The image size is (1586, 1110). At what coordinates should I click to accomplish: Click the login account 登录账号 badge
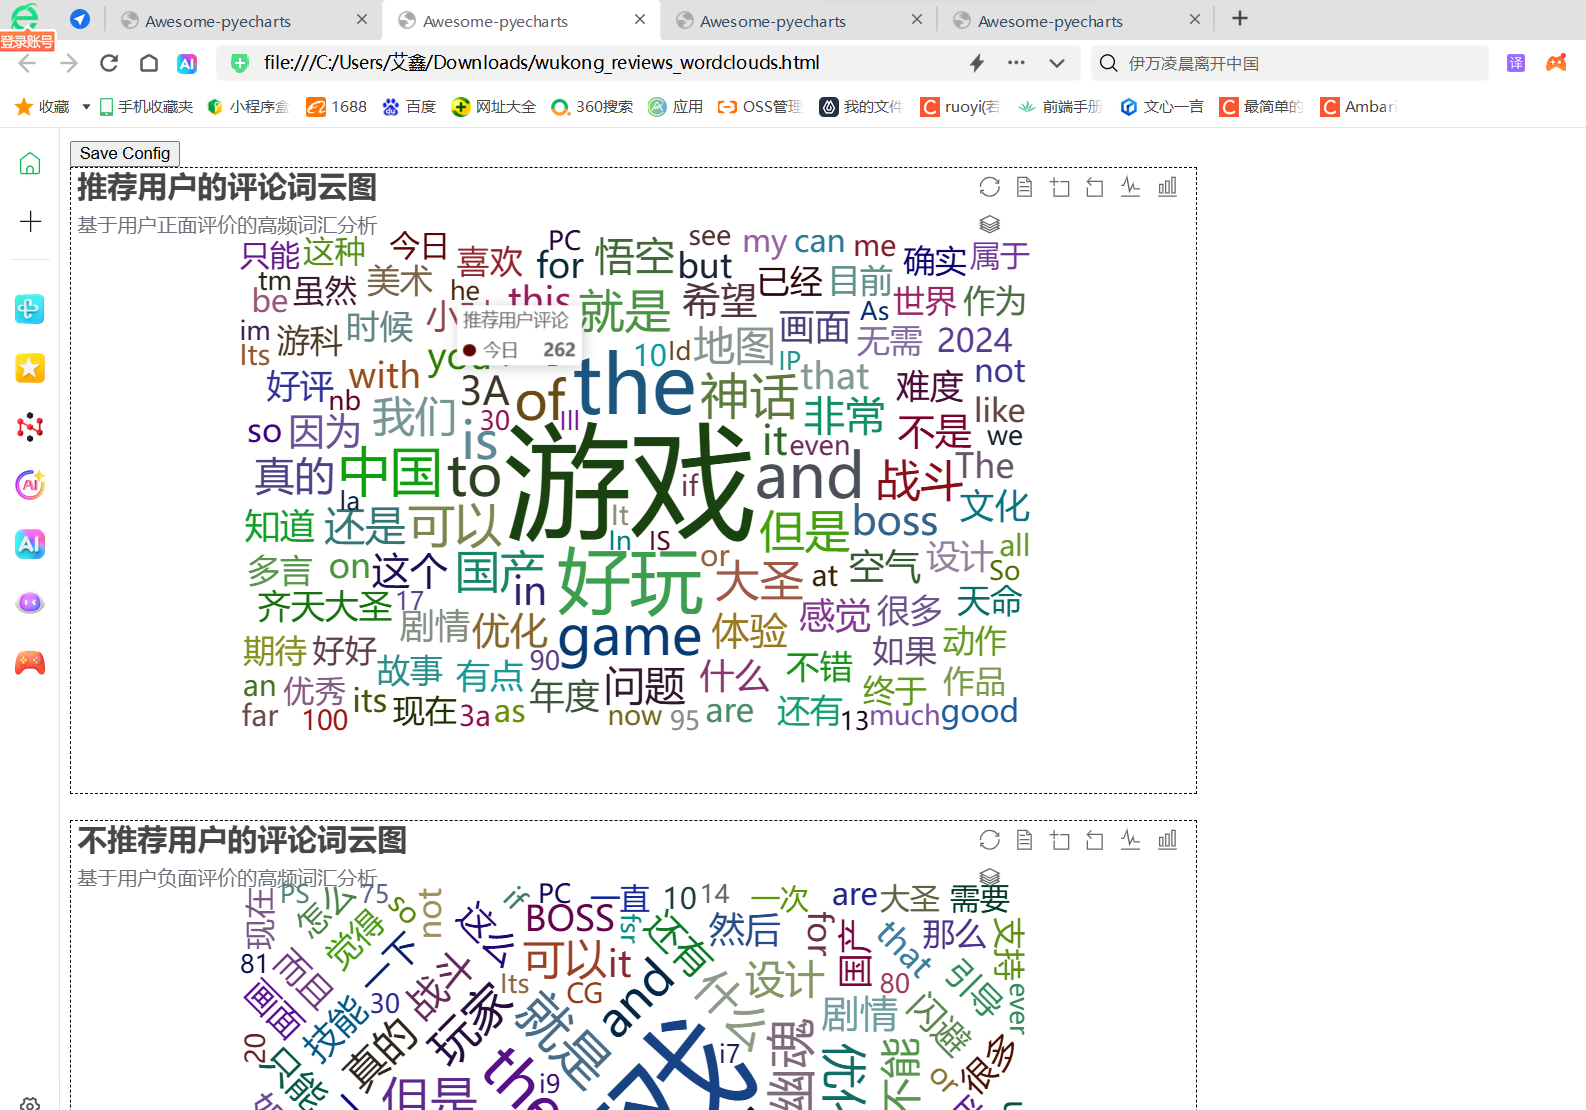[x=27, y=41]
